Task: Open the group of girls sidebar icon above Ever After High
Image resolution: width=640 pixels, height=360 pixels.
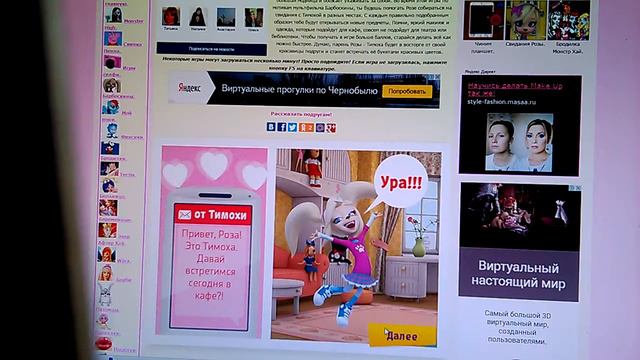Action: tap(108, 208)
